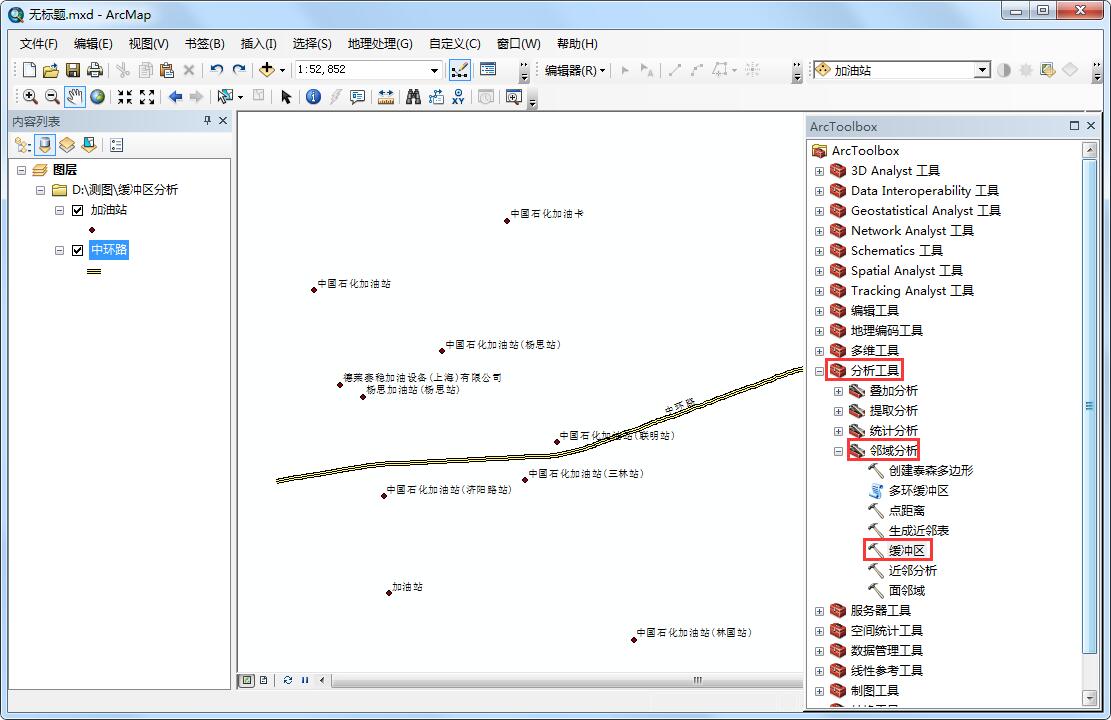Save the map with the floppy disk icon
This screenshot has width=1111, height=720.
click(72, 69)
